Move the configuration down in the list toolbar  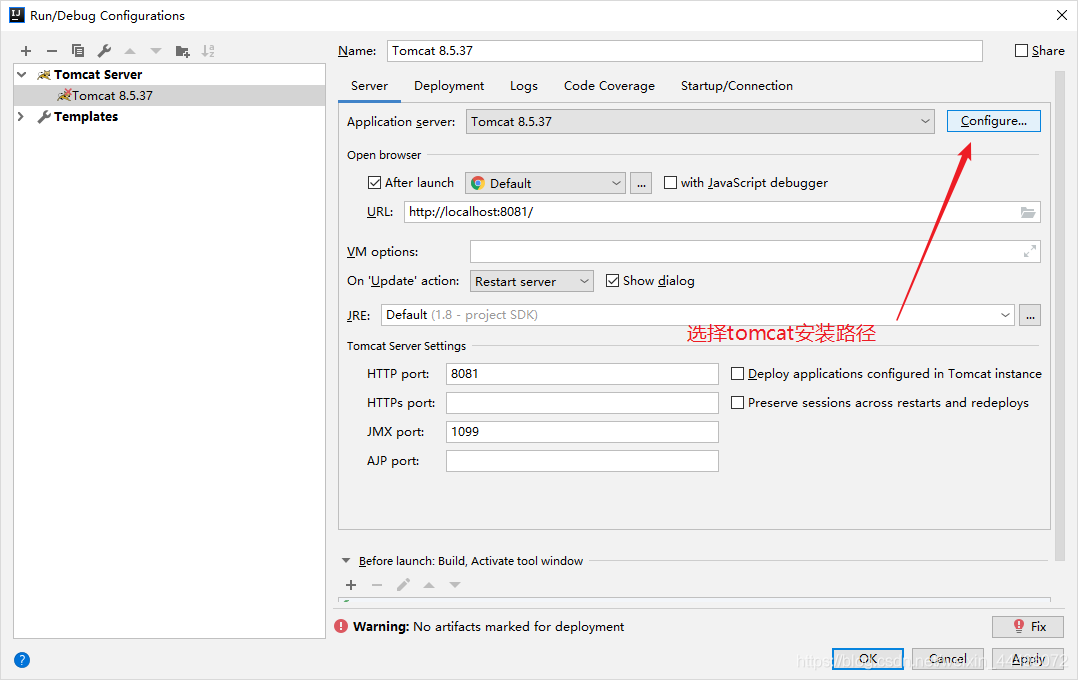pyautogui.click(x=156, y=51)
